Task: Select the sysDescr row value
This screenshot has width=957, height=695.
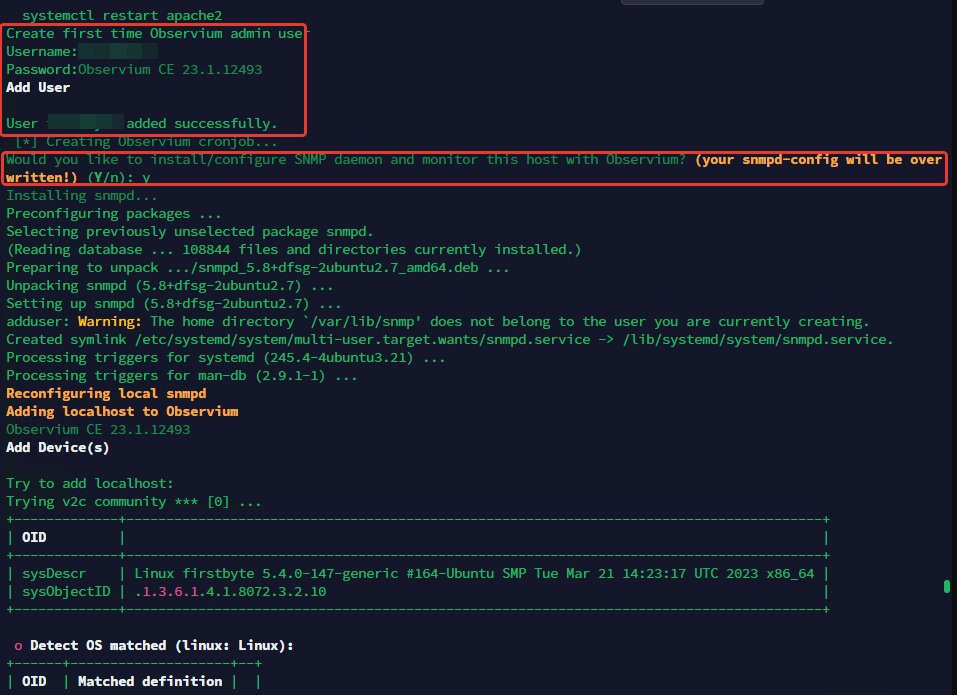Action: click(473, 574)
